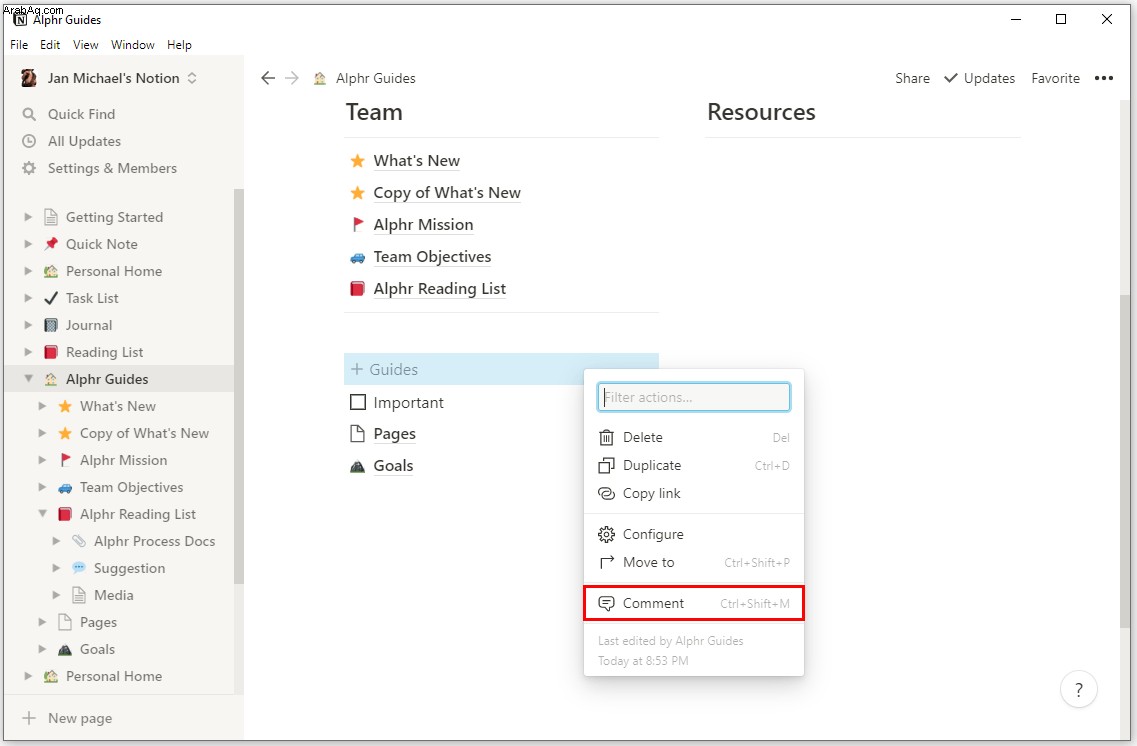The image size is (1137, 746).
Task: Expand Getting Started with its sidebar triangle
Action: coord(28,217)
